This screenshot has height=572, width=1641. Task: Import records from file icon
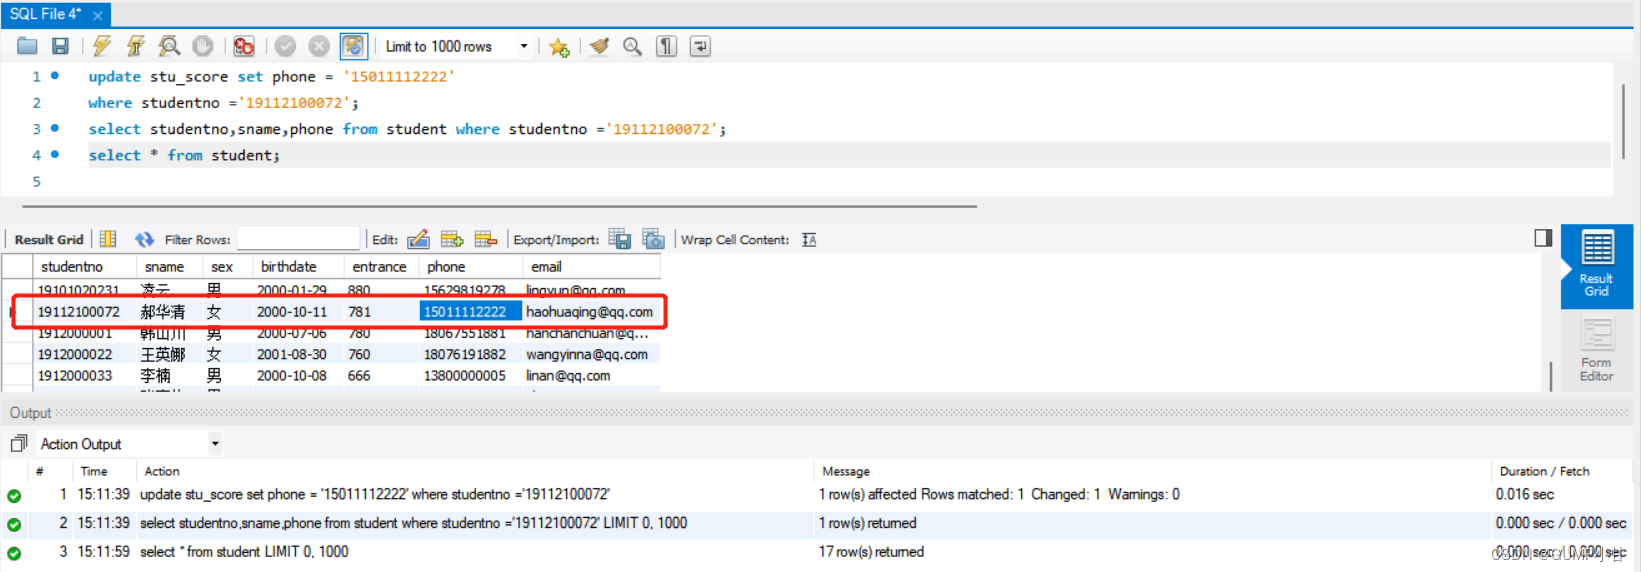653,239
